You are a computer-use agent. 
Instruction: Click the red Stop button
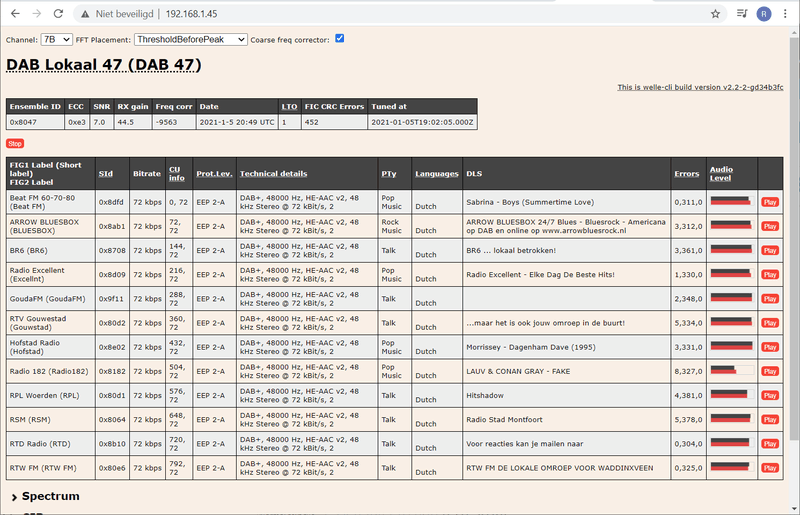click(15, 143)
